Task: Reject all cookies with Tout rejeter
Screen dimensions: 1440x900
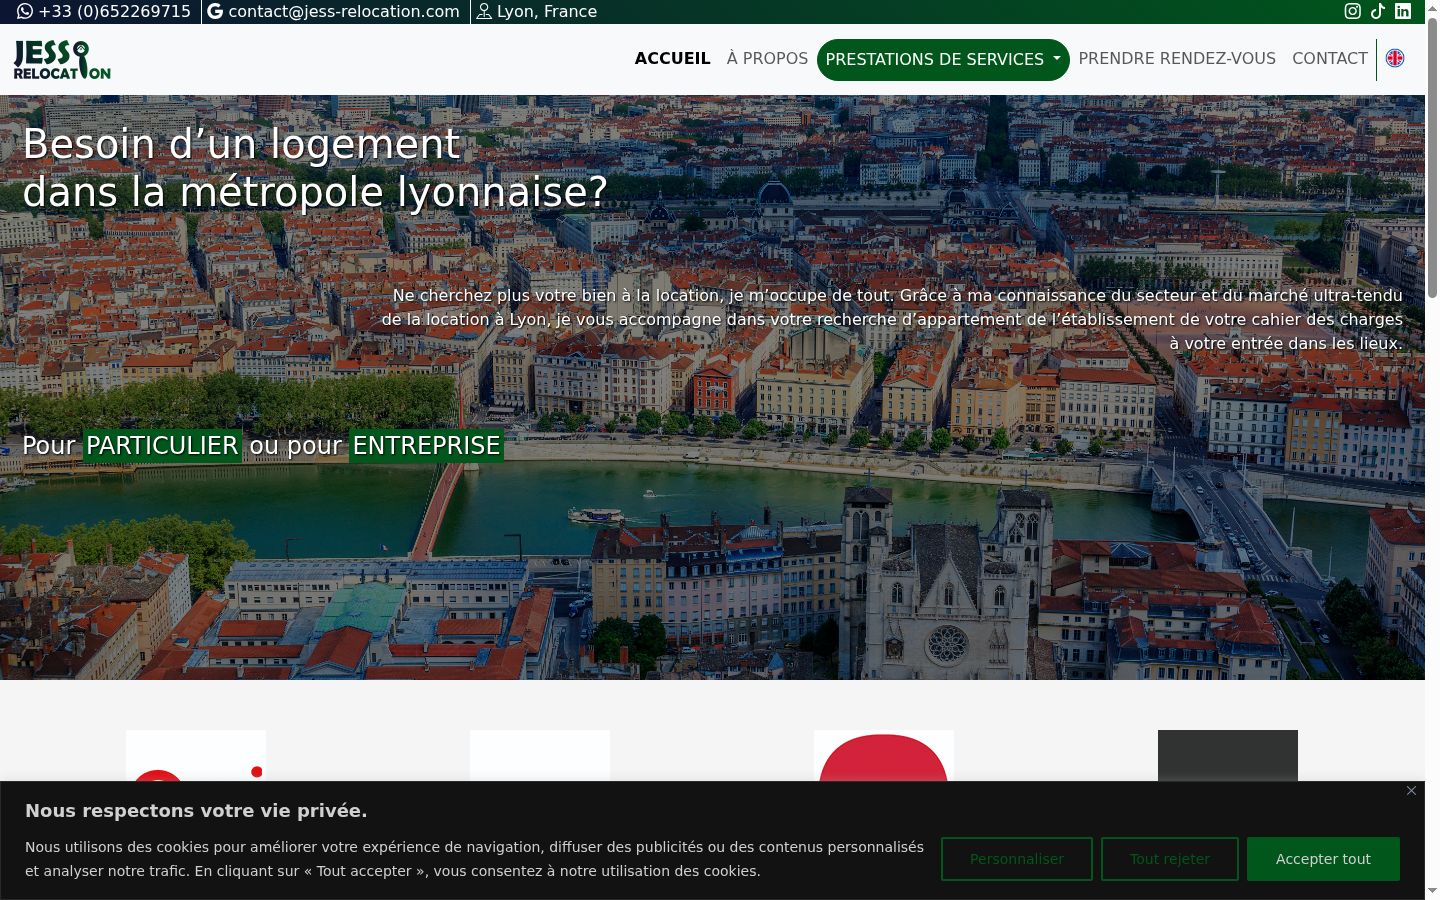Action: 1170,859
